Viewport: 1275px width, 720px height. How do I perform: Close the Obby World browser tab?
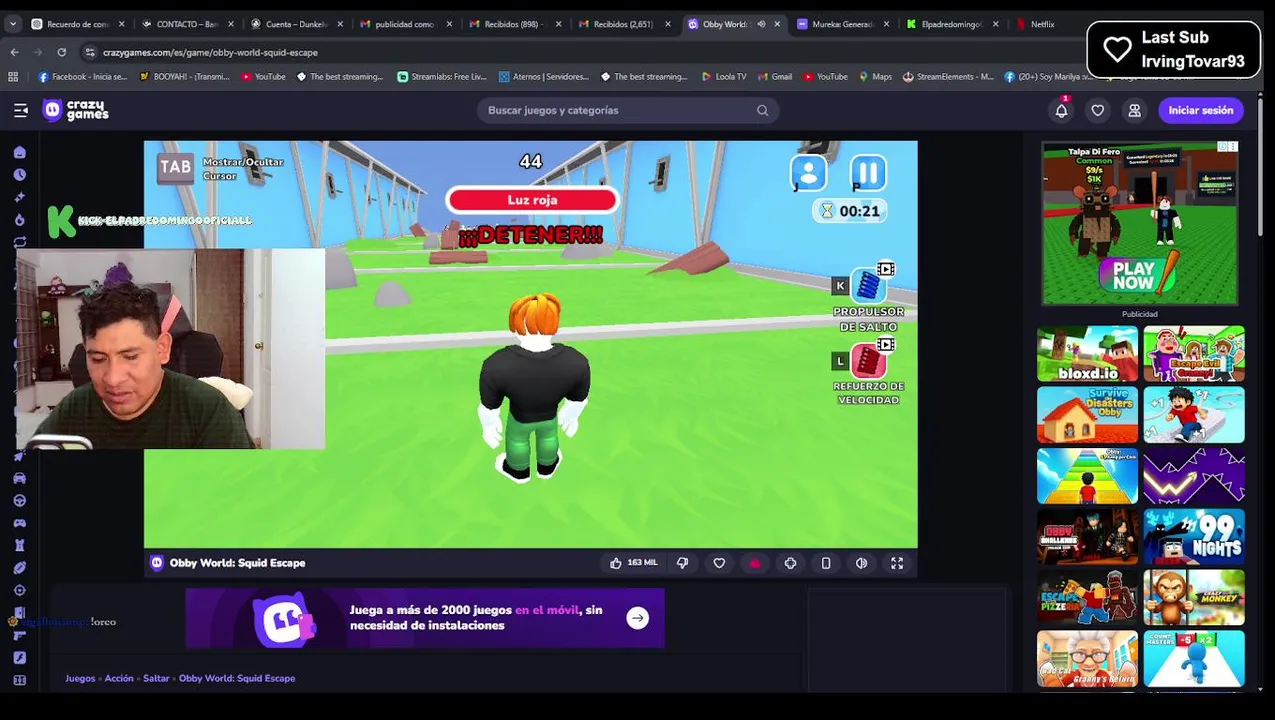pos(777,24)
